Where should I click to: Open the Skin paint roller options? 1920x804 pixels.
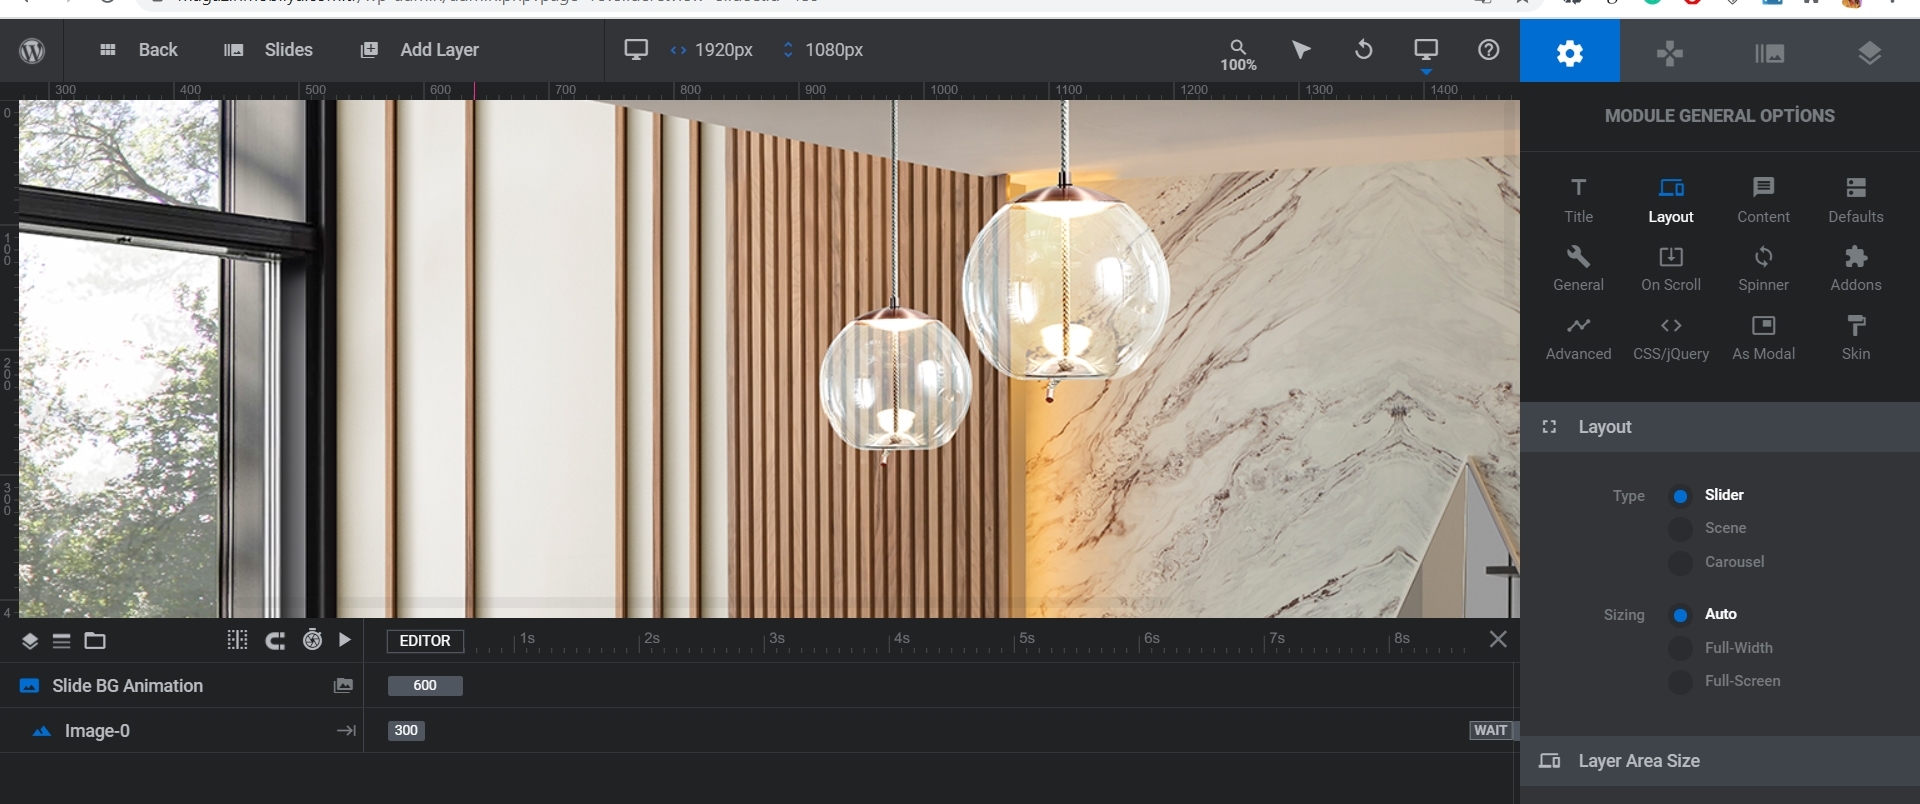(x=1856, y=338)
